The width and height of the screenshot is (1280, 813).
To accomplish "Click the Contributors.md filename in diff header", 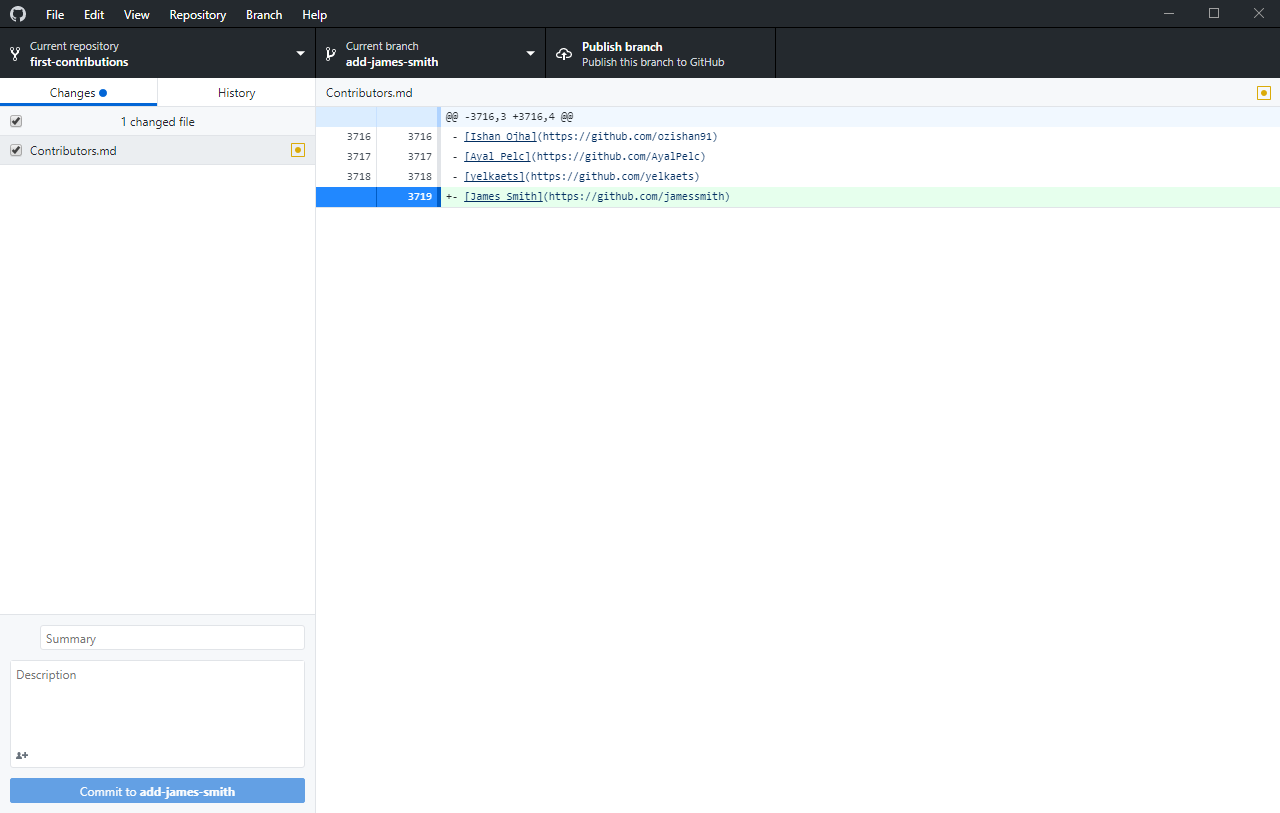I will [x=369, y=93].
